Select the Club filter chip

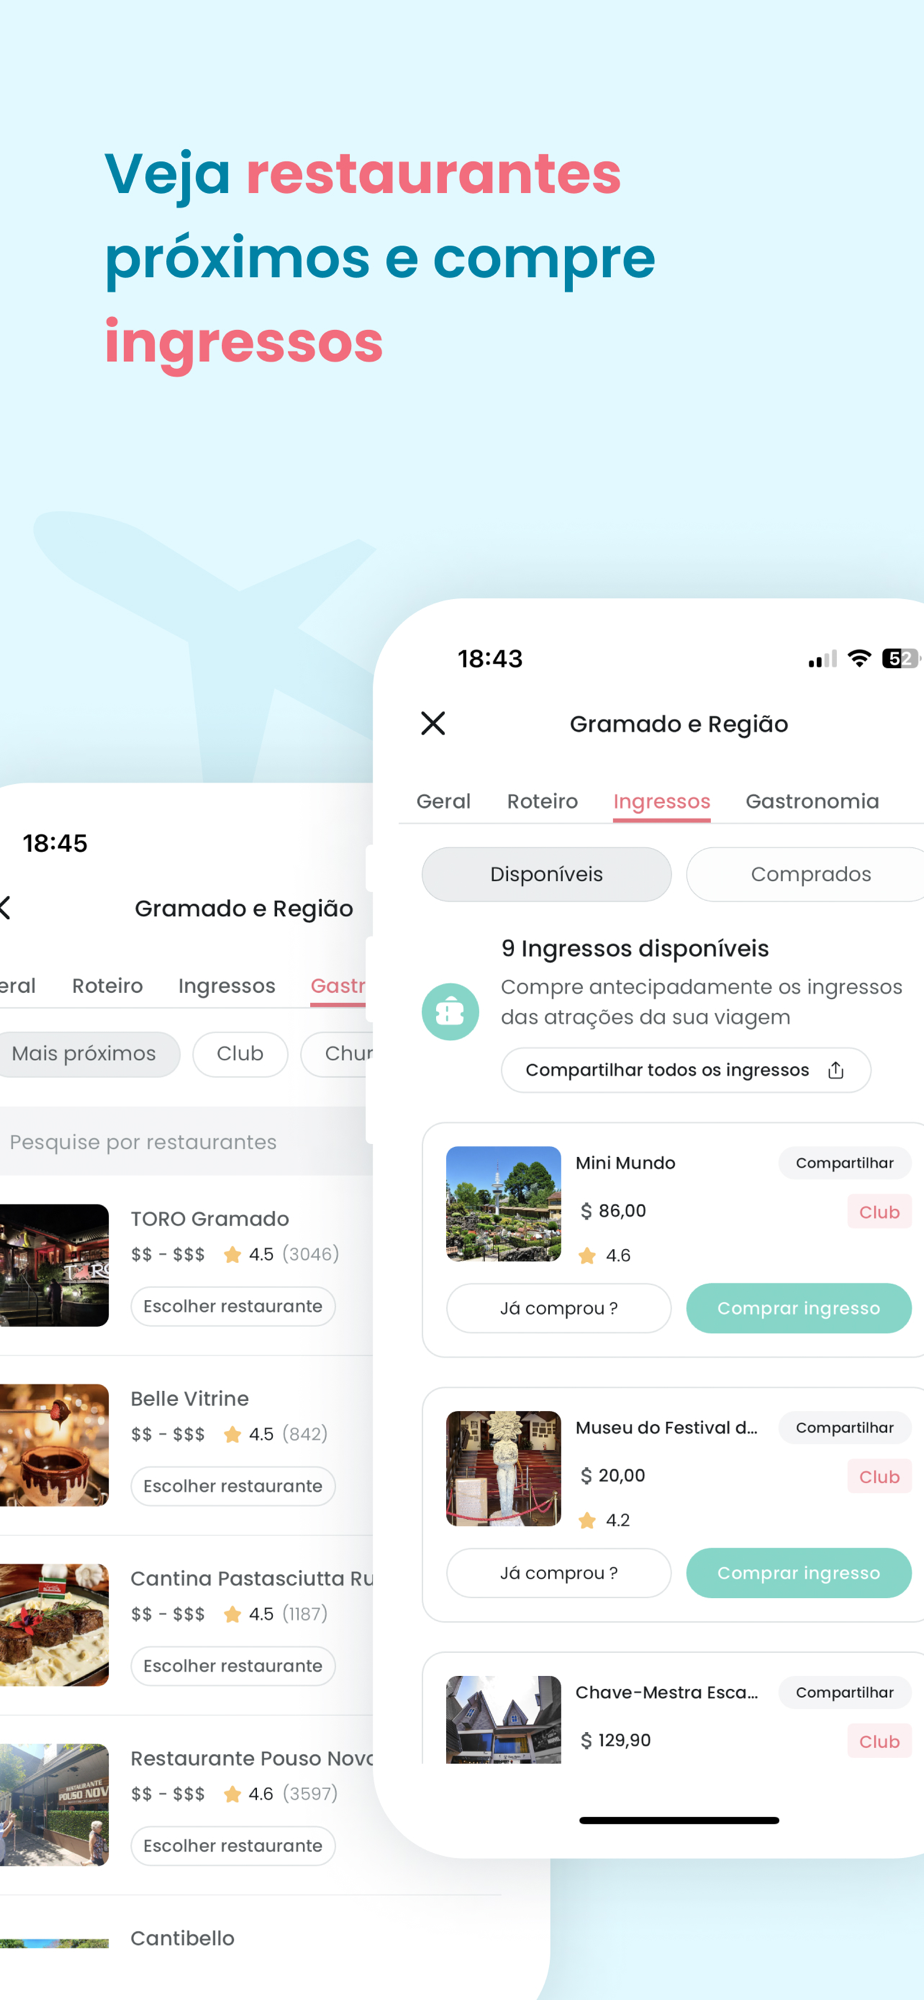click(x=240, y=1054)
